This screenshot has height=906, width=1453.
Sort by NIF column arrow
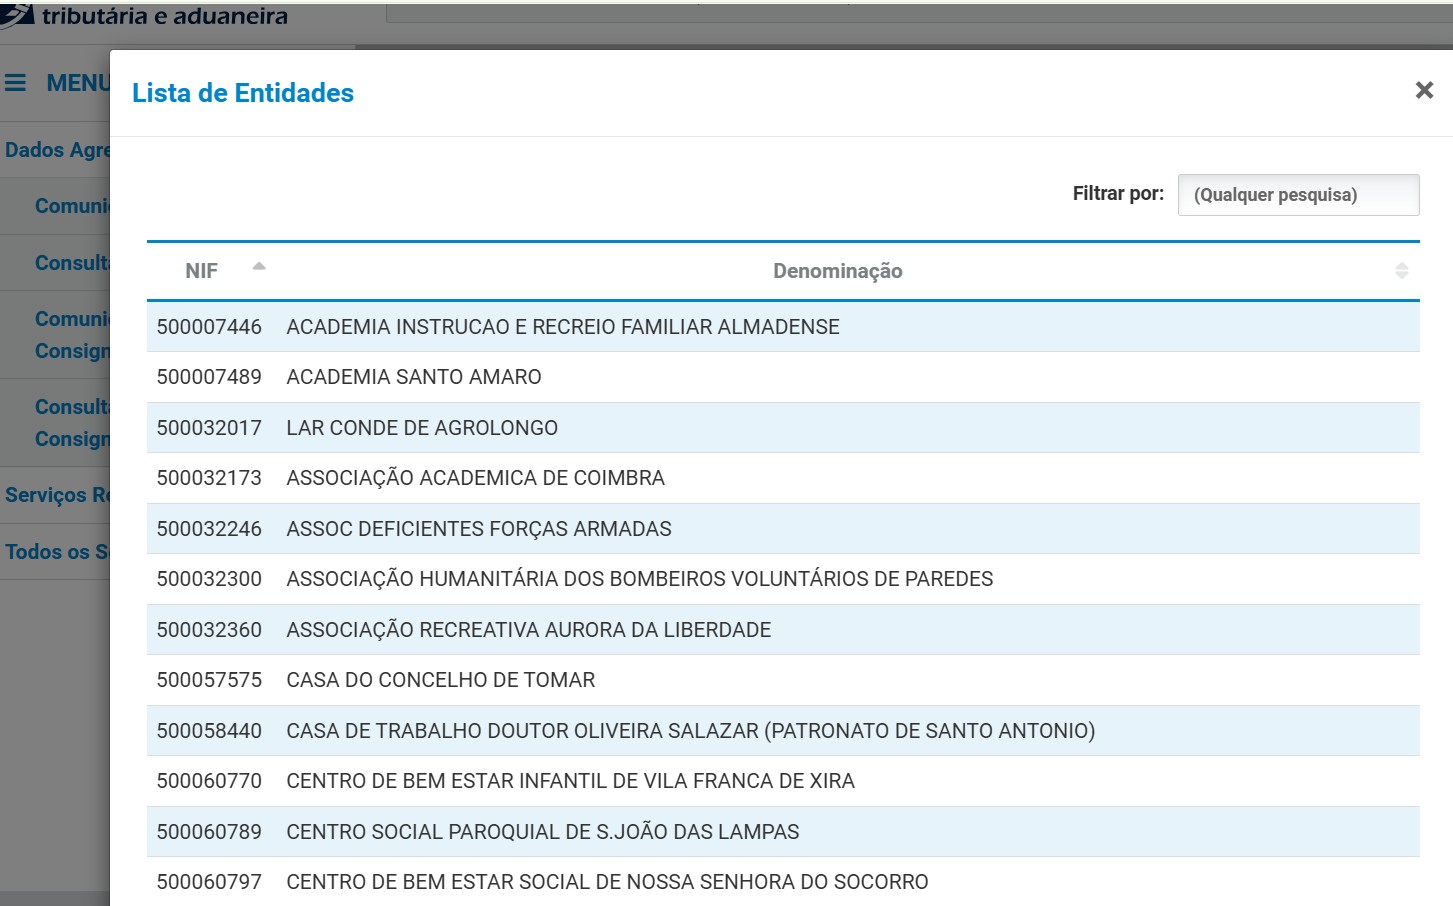point(259,267)
